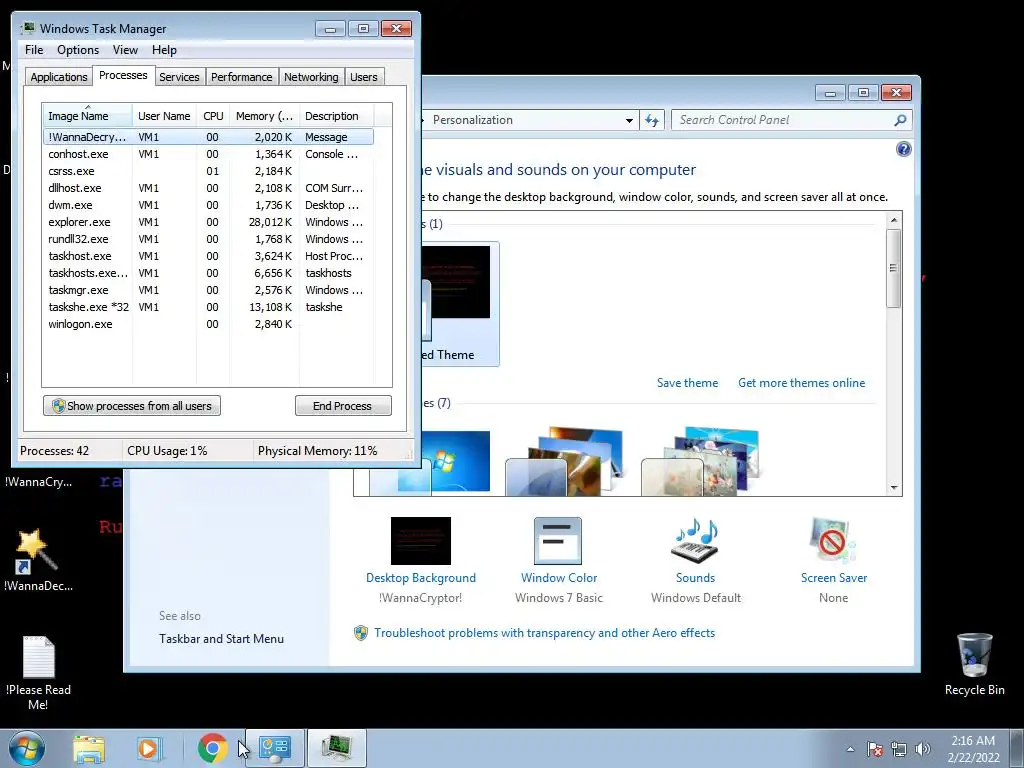Click the shield icon beside Troubleshoot link
This screenshot has width=1024, height=768.
pos(360,633)
